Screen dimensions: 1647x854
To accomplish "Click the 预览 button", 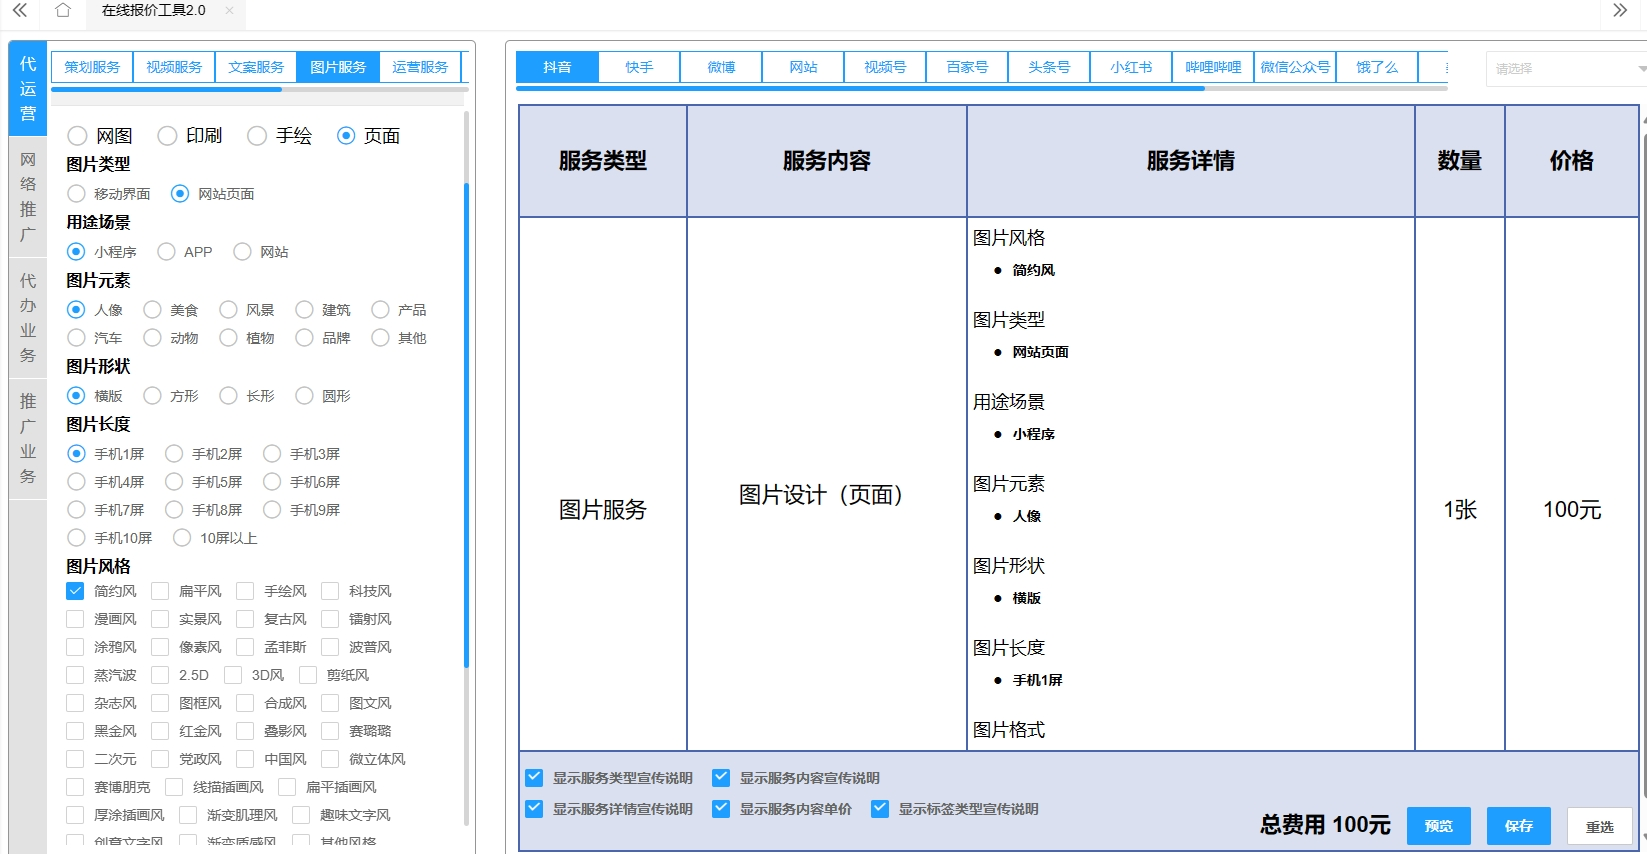I will pyautogui.click(x=1438, y=826).
